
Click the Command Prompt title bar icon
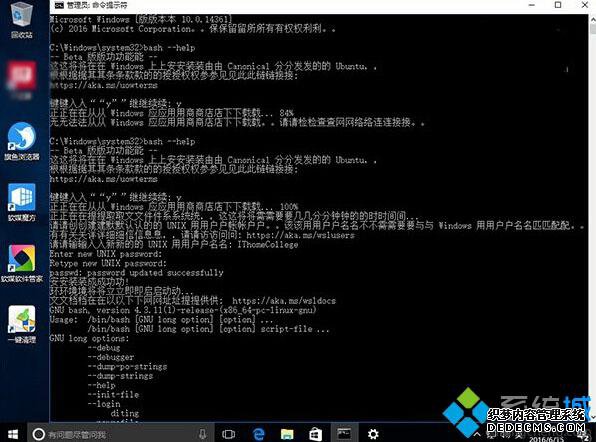[x=59, y=5]
